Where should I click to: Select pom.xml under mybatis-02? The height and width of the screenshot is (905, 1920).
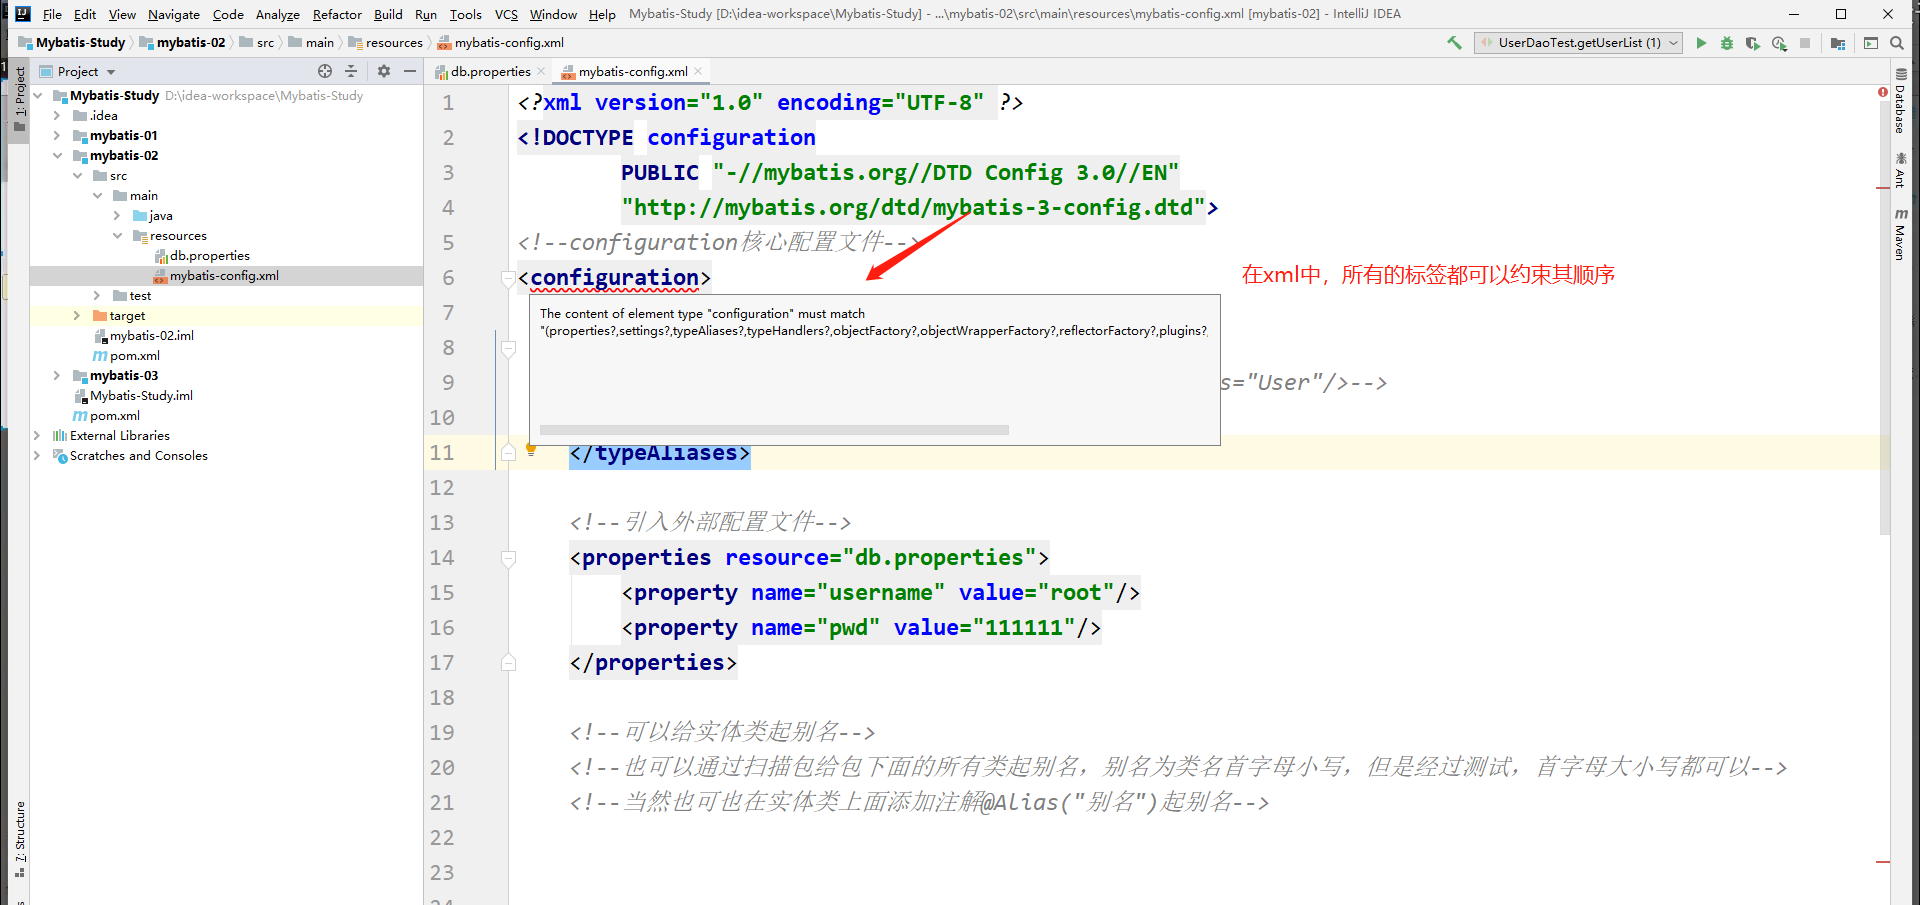(135, 356)
